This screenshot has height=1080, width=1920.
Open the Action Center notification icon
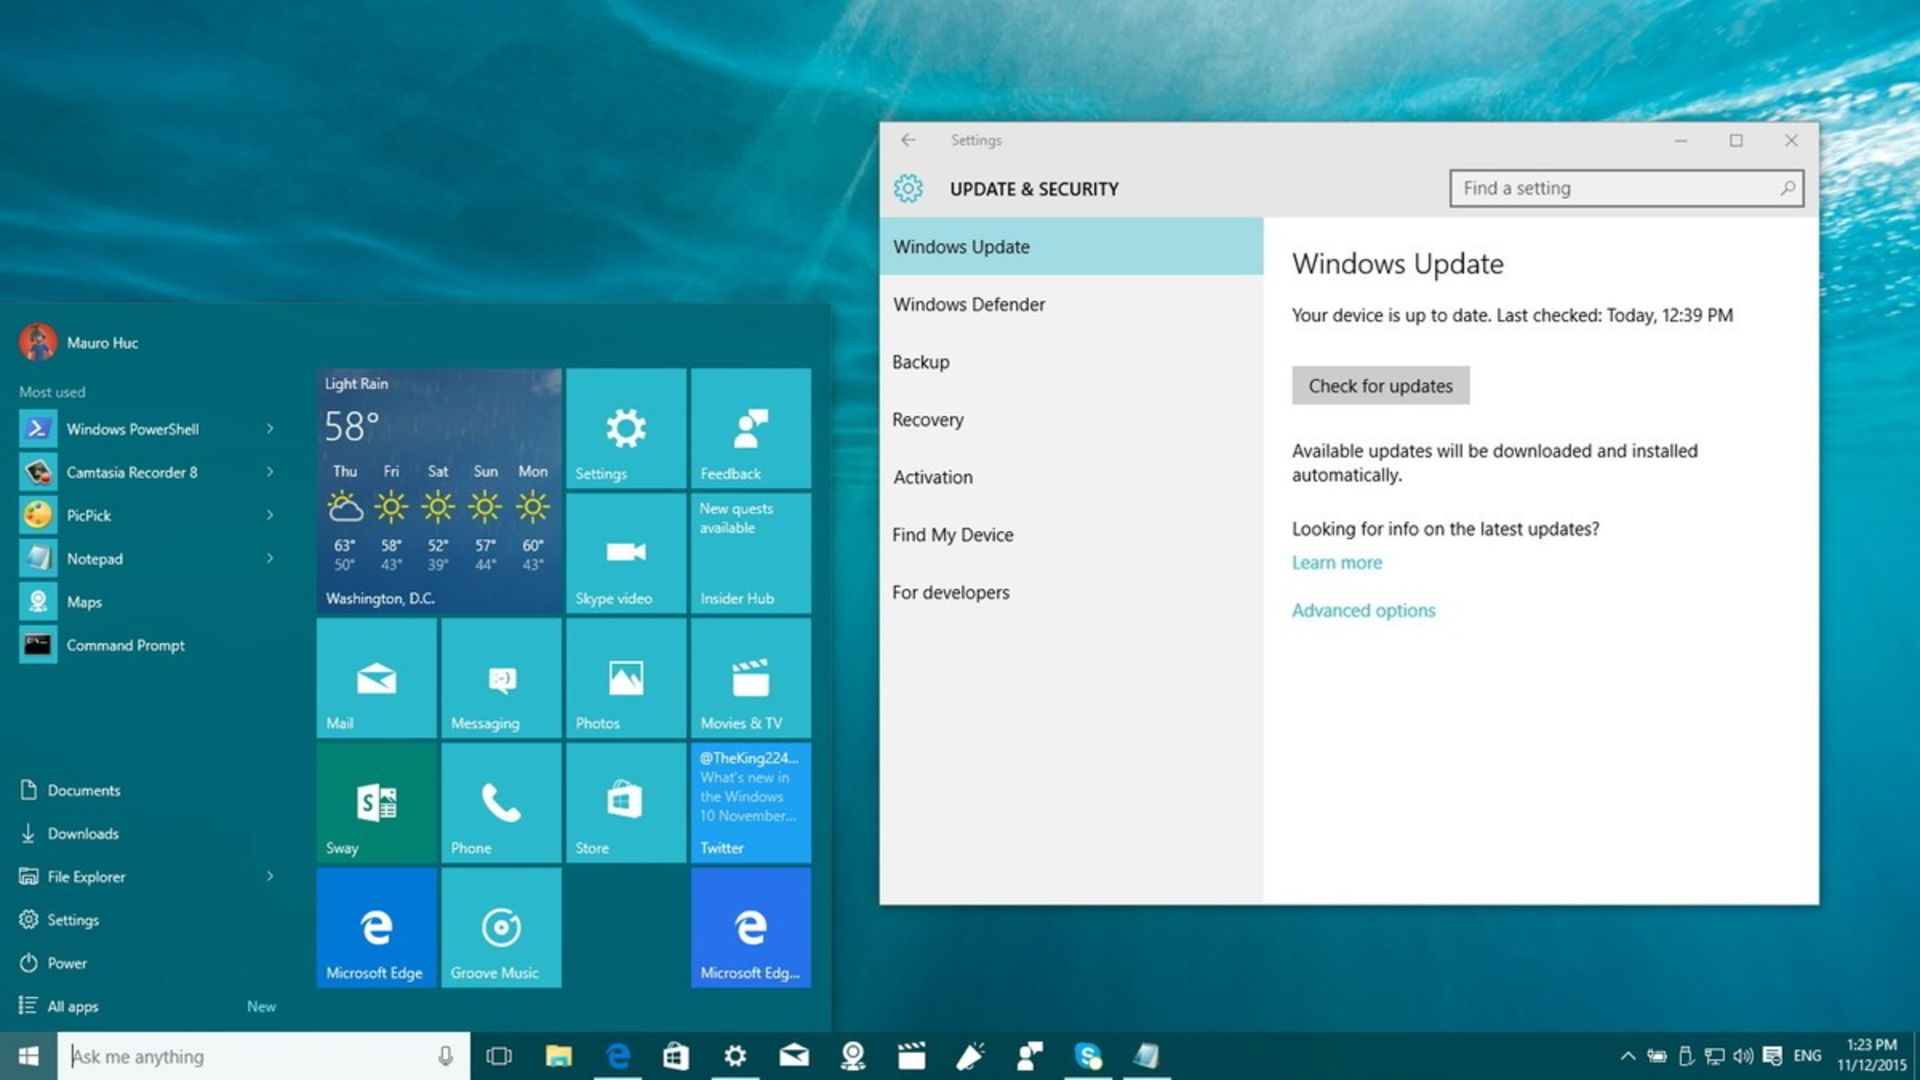1772,1056
